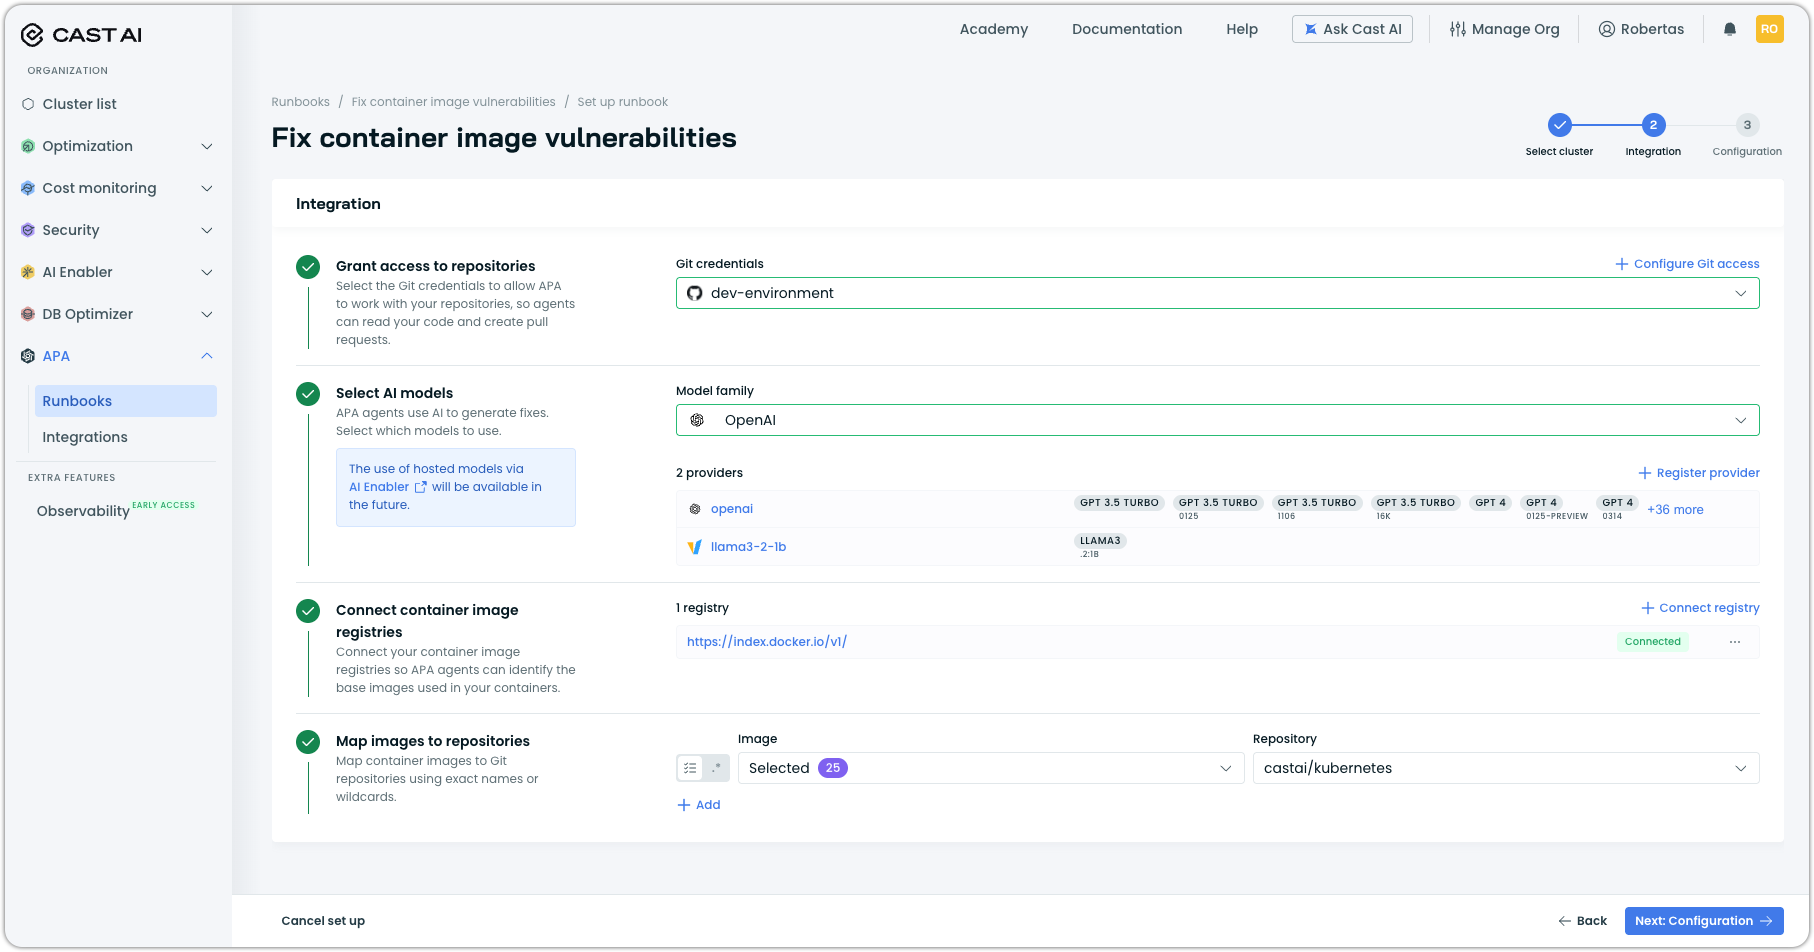Image resolution: width=1814 pixels, height=952 pixels.
Task: Expand the Optimization menu
Action: click(x=207, y=146)
